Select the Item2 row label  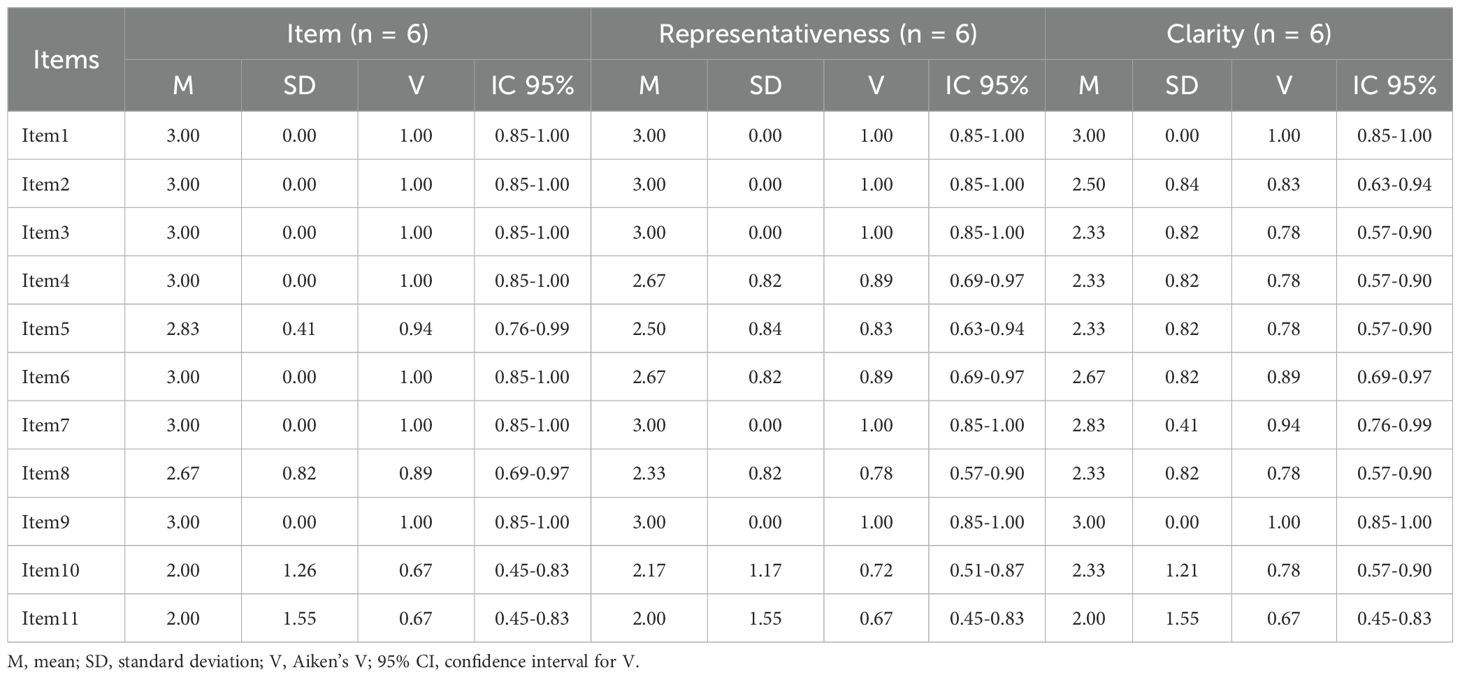pyautogui.click(x=46, y=184)
